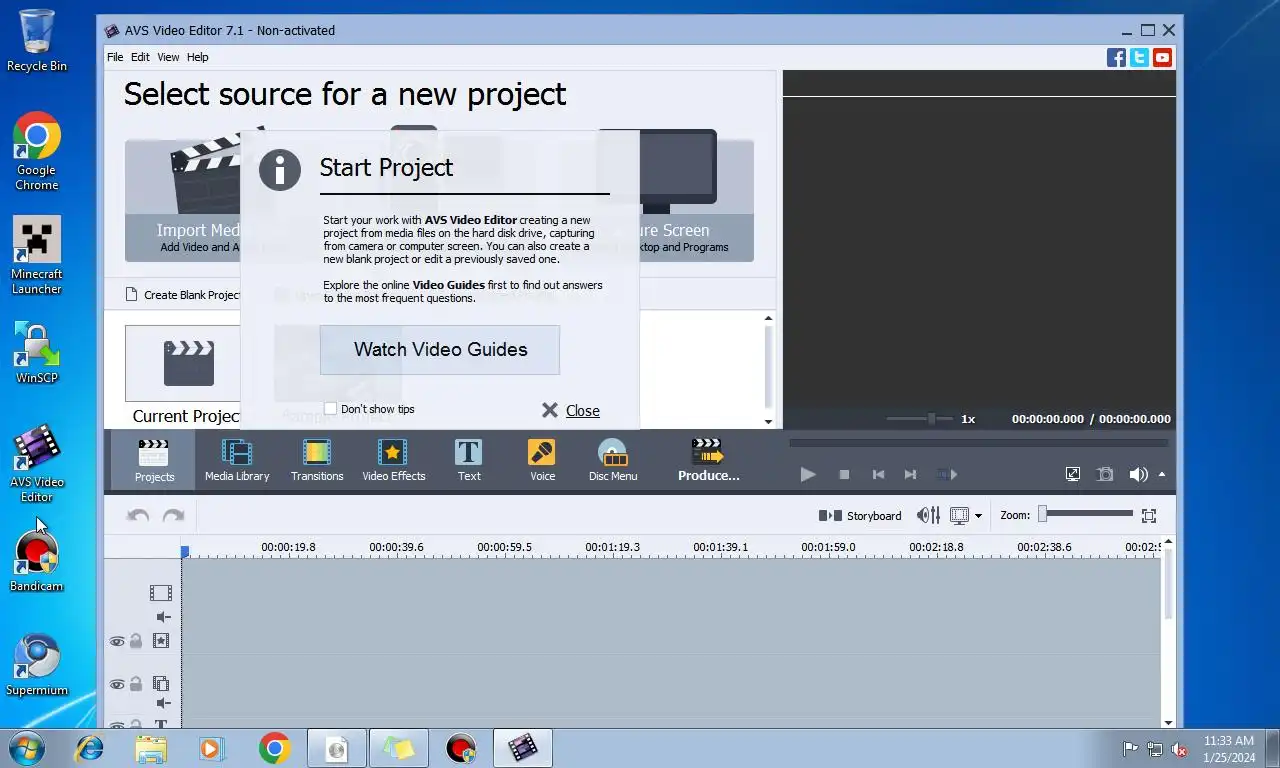Image resolution: width=1280 pixels, height=768 pixels.
Task: Stop the preview playback
Action: (x=844, y=474)
